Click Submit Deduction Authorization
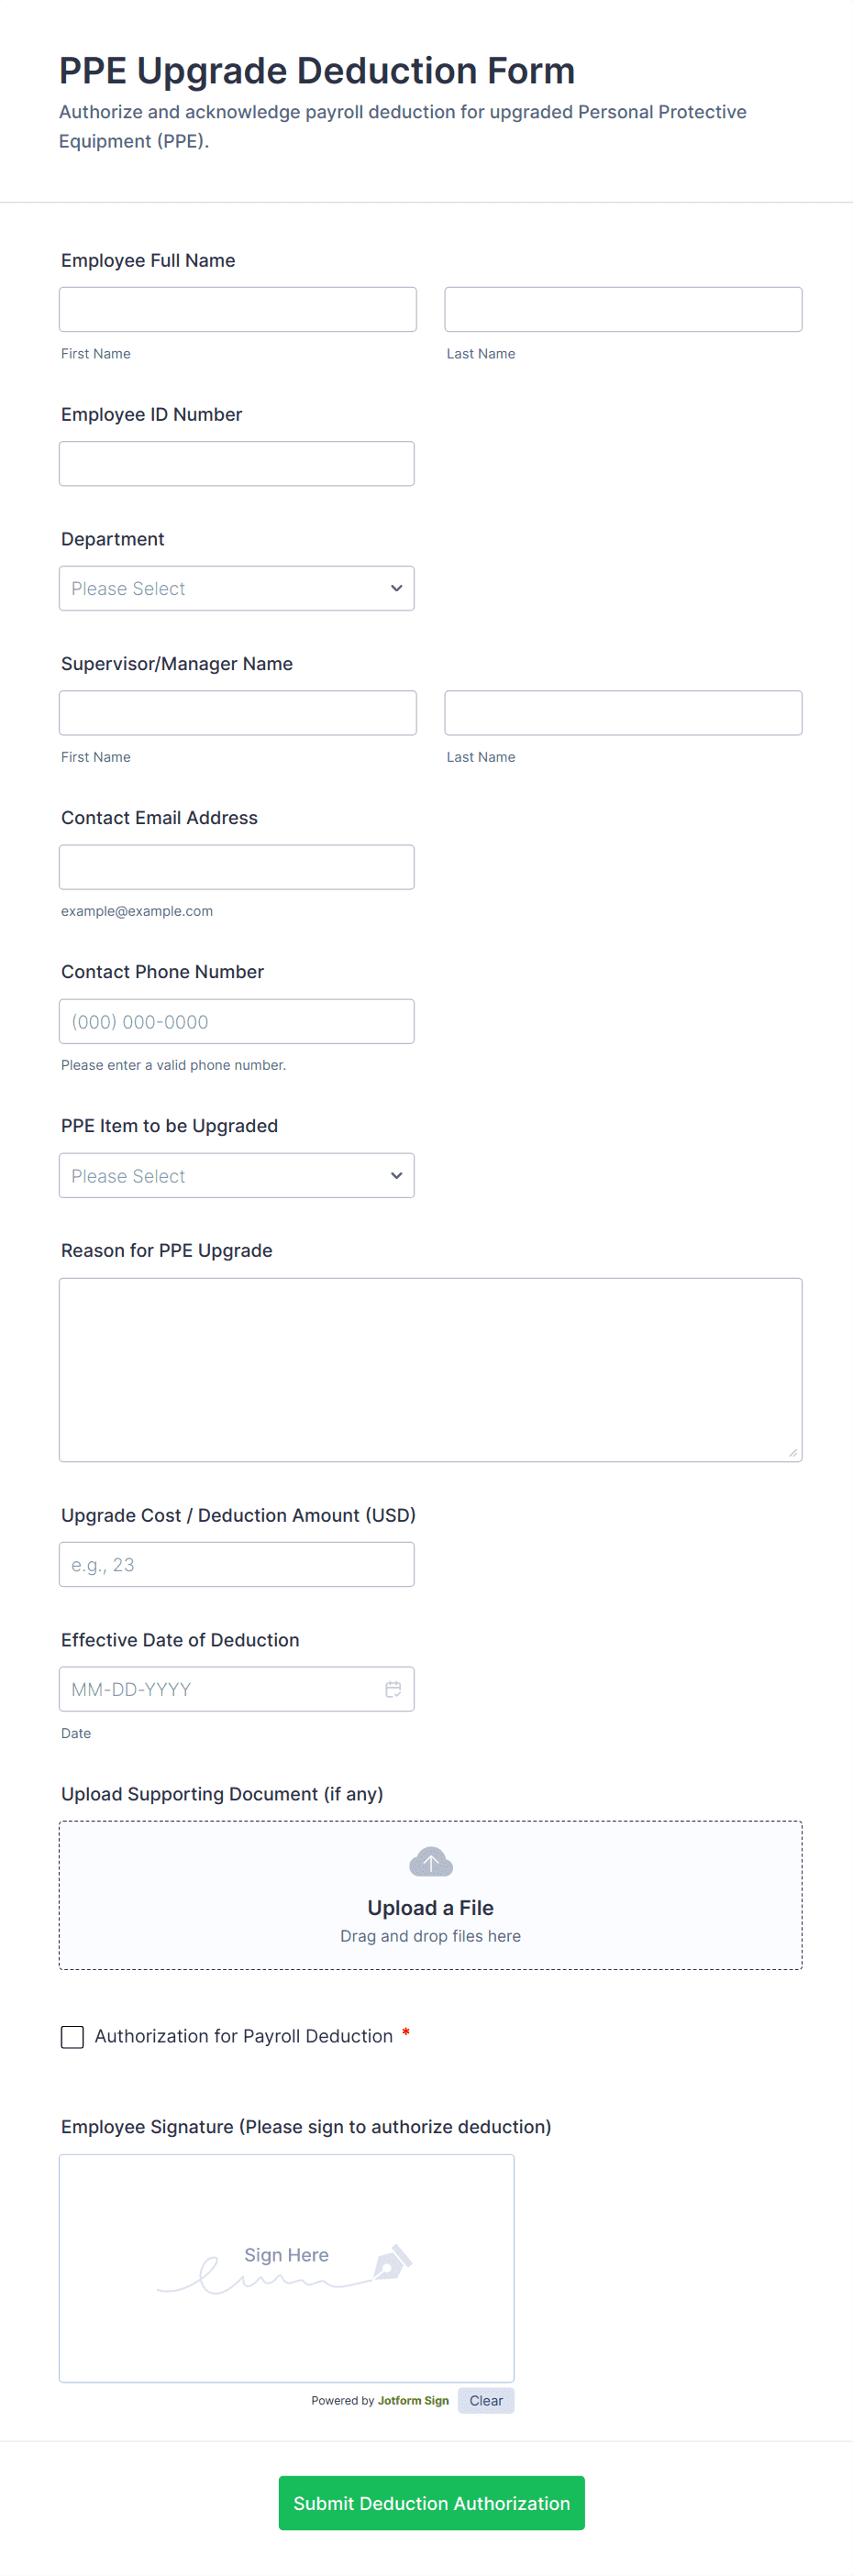The height and width of the screenshot is (2576, 853). pyautogui.click(x=430, y=2503)
